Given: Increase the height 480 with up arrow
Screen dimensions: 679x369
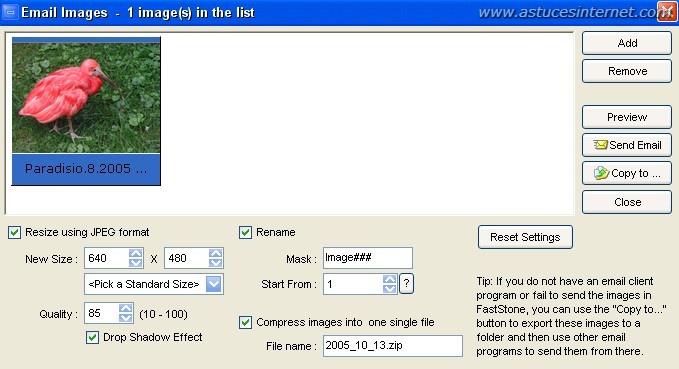Looking at the screenshot, I should pos(216,253).
